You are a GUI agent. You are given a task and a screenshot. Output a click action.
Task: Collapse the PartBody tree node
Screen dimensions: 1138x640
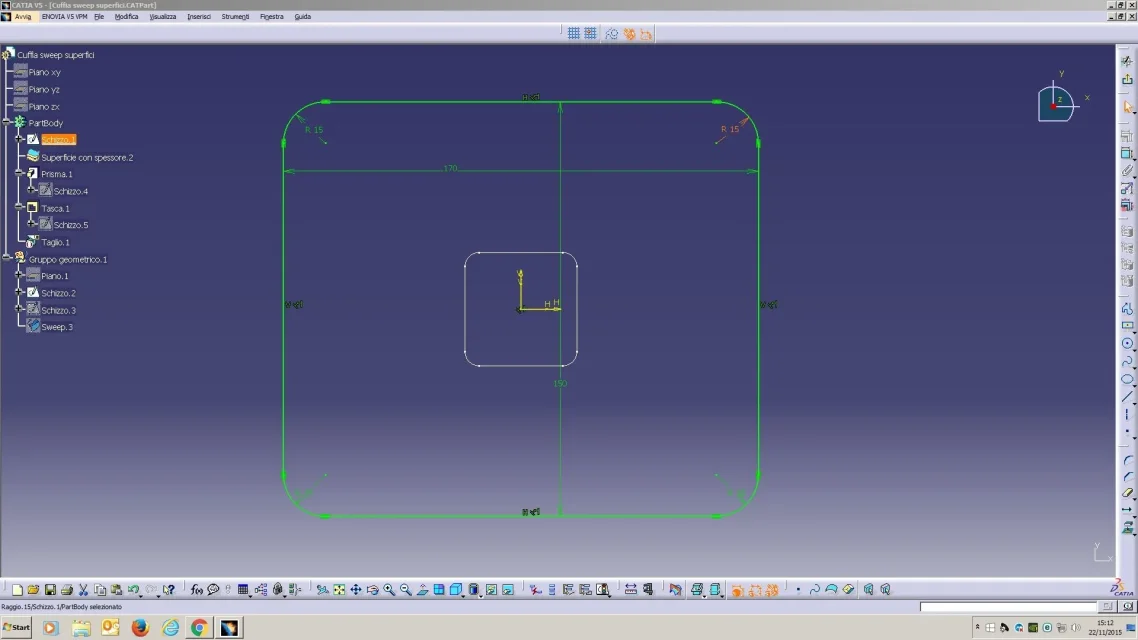[7, 122]
